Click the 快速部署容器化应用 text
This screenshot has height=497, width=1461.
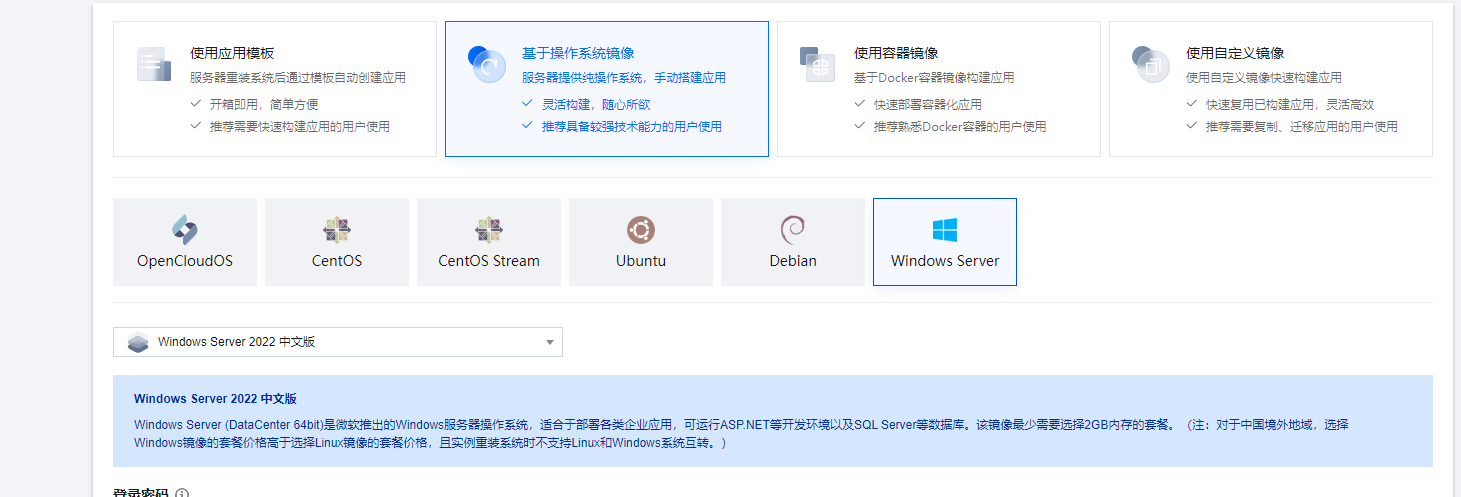(928, 104)
